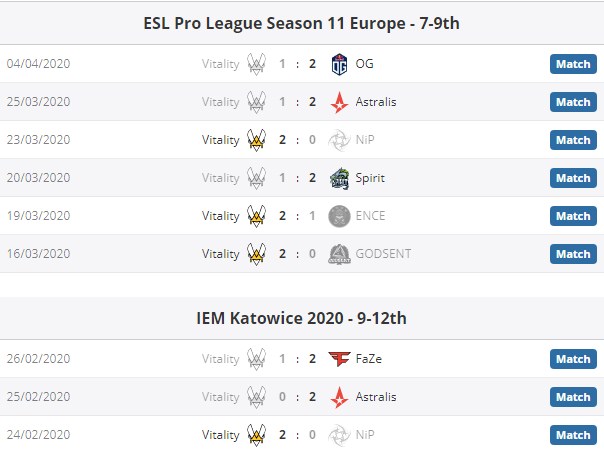Click the FaZe team logo icon
604x452 pixels.
pyautogui.click(x=340, y=359)
